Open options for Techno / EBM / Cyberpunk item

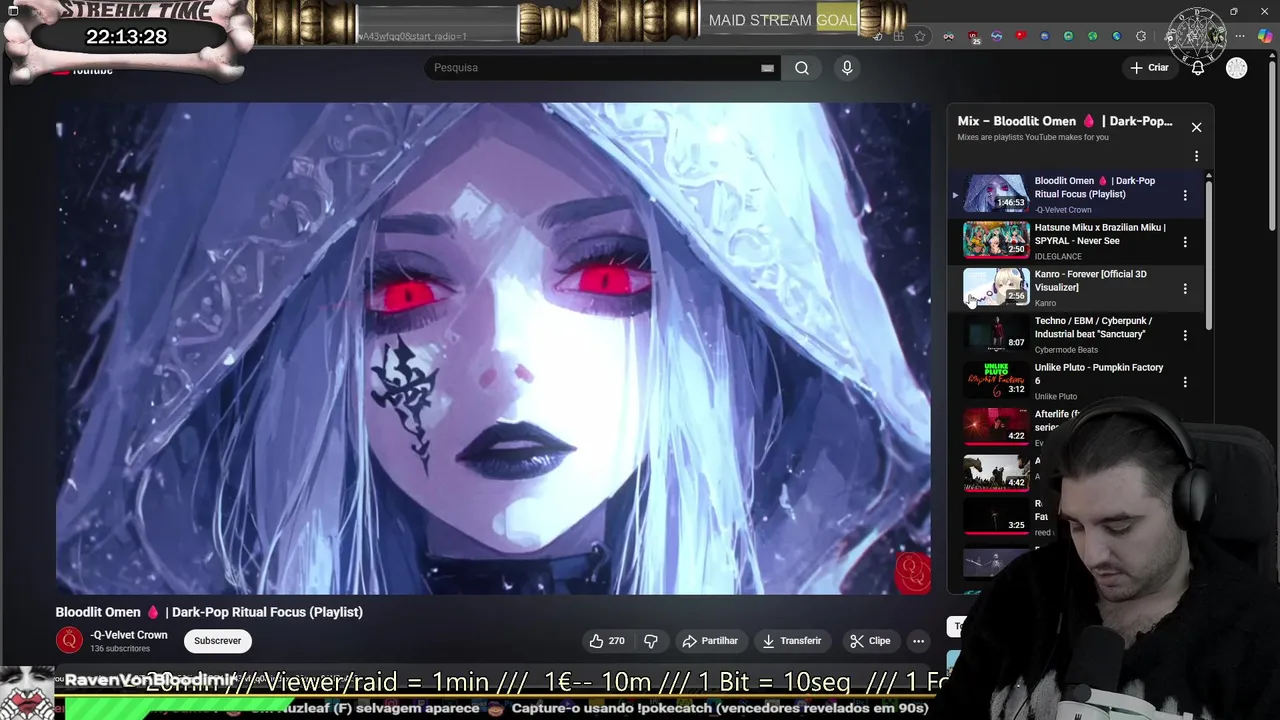pos(1185,335)
